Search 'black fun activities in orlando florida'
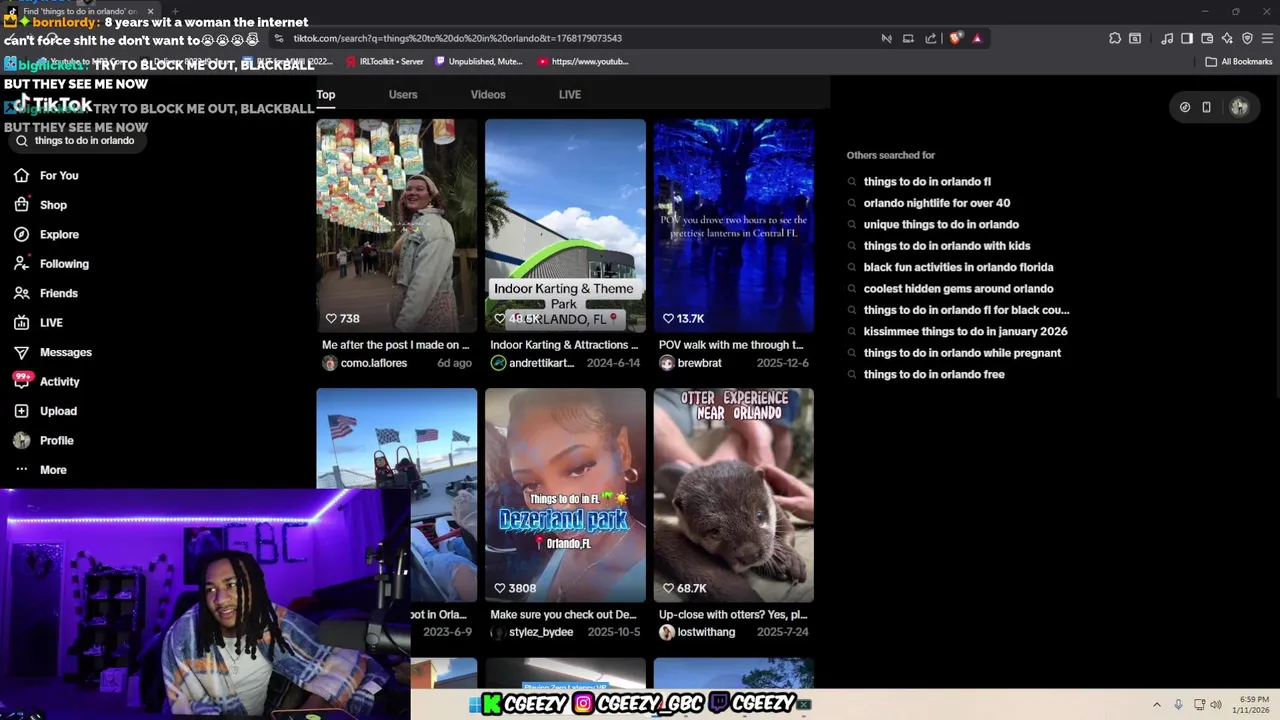The image size is (1280, 720). [958, 267]
